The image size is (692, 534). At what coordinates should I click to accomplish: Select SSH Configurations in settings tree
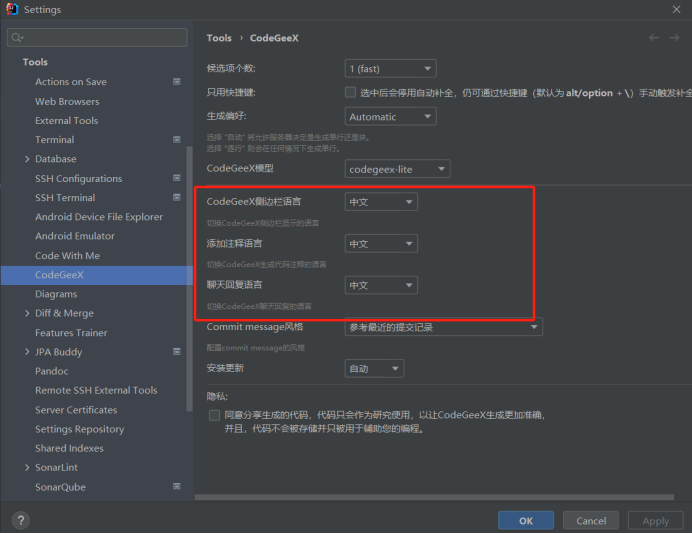pos(79,178)
